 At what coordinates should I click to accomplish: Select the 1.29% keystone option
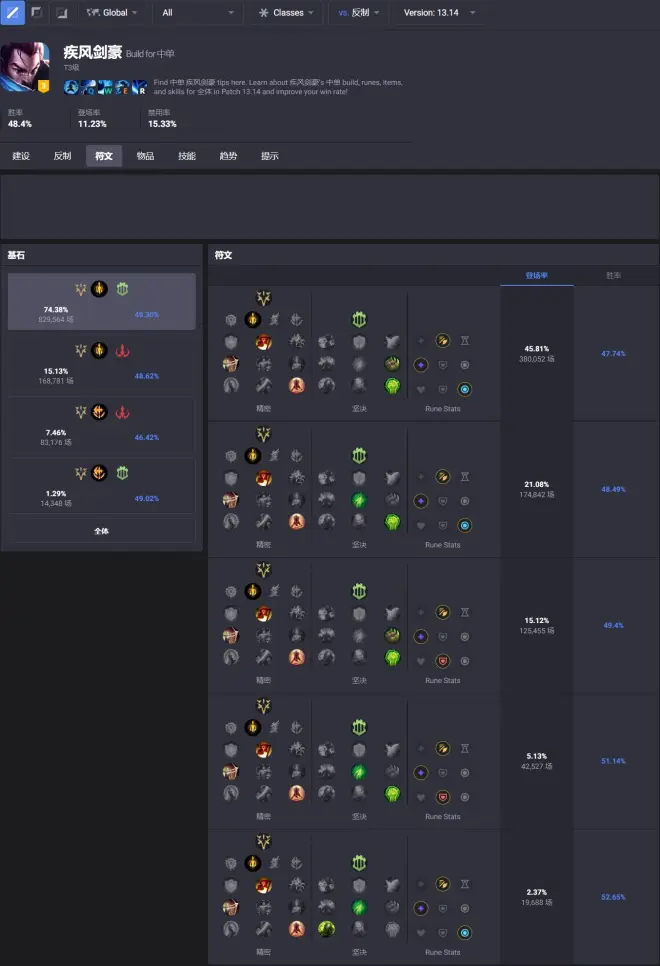[x=101, y=487]
